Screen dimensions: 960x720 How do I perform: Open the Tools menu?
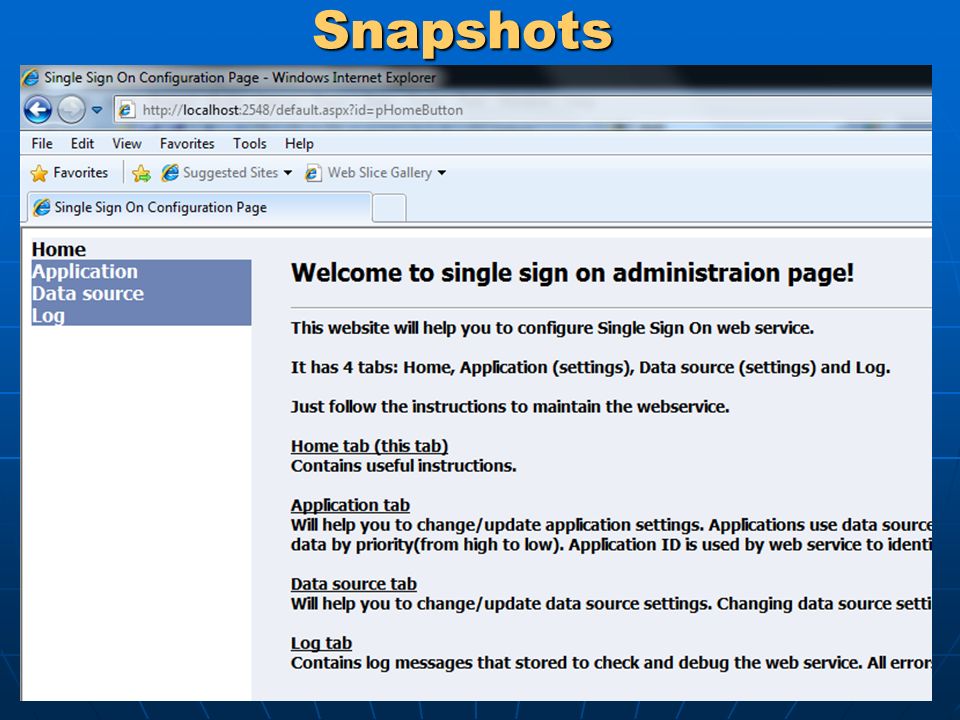click(x=250, y=144)
